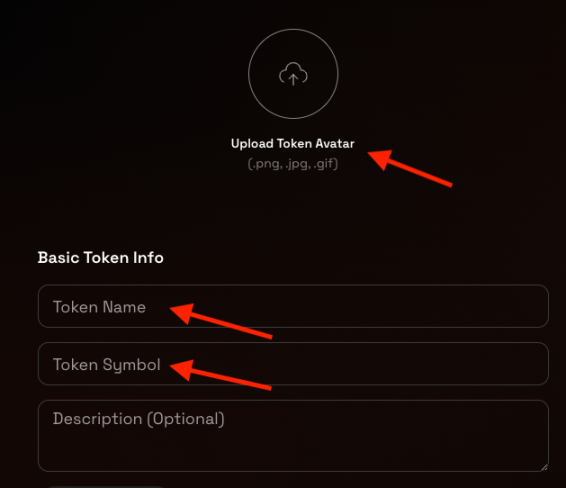Click the red arrow pointing at Token Name
Image resolution: width=566 pixels, height=488 pixels.
click(221, 321)
